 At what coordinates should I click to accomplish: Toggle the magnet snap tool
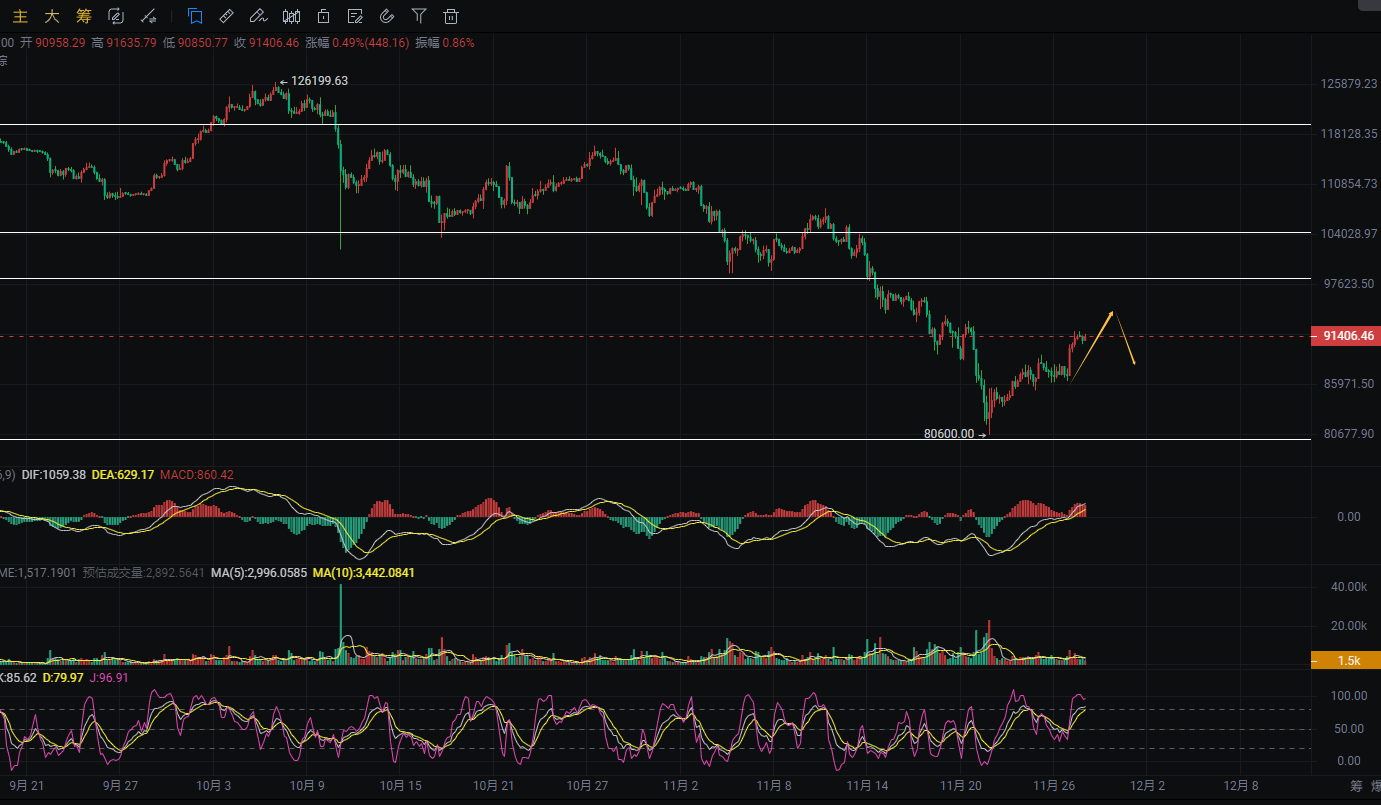387,16
